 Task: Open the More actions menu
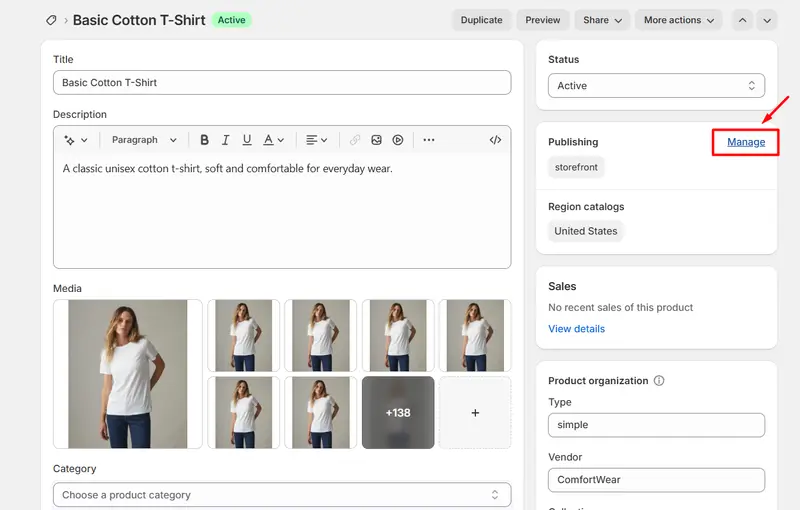679,20
